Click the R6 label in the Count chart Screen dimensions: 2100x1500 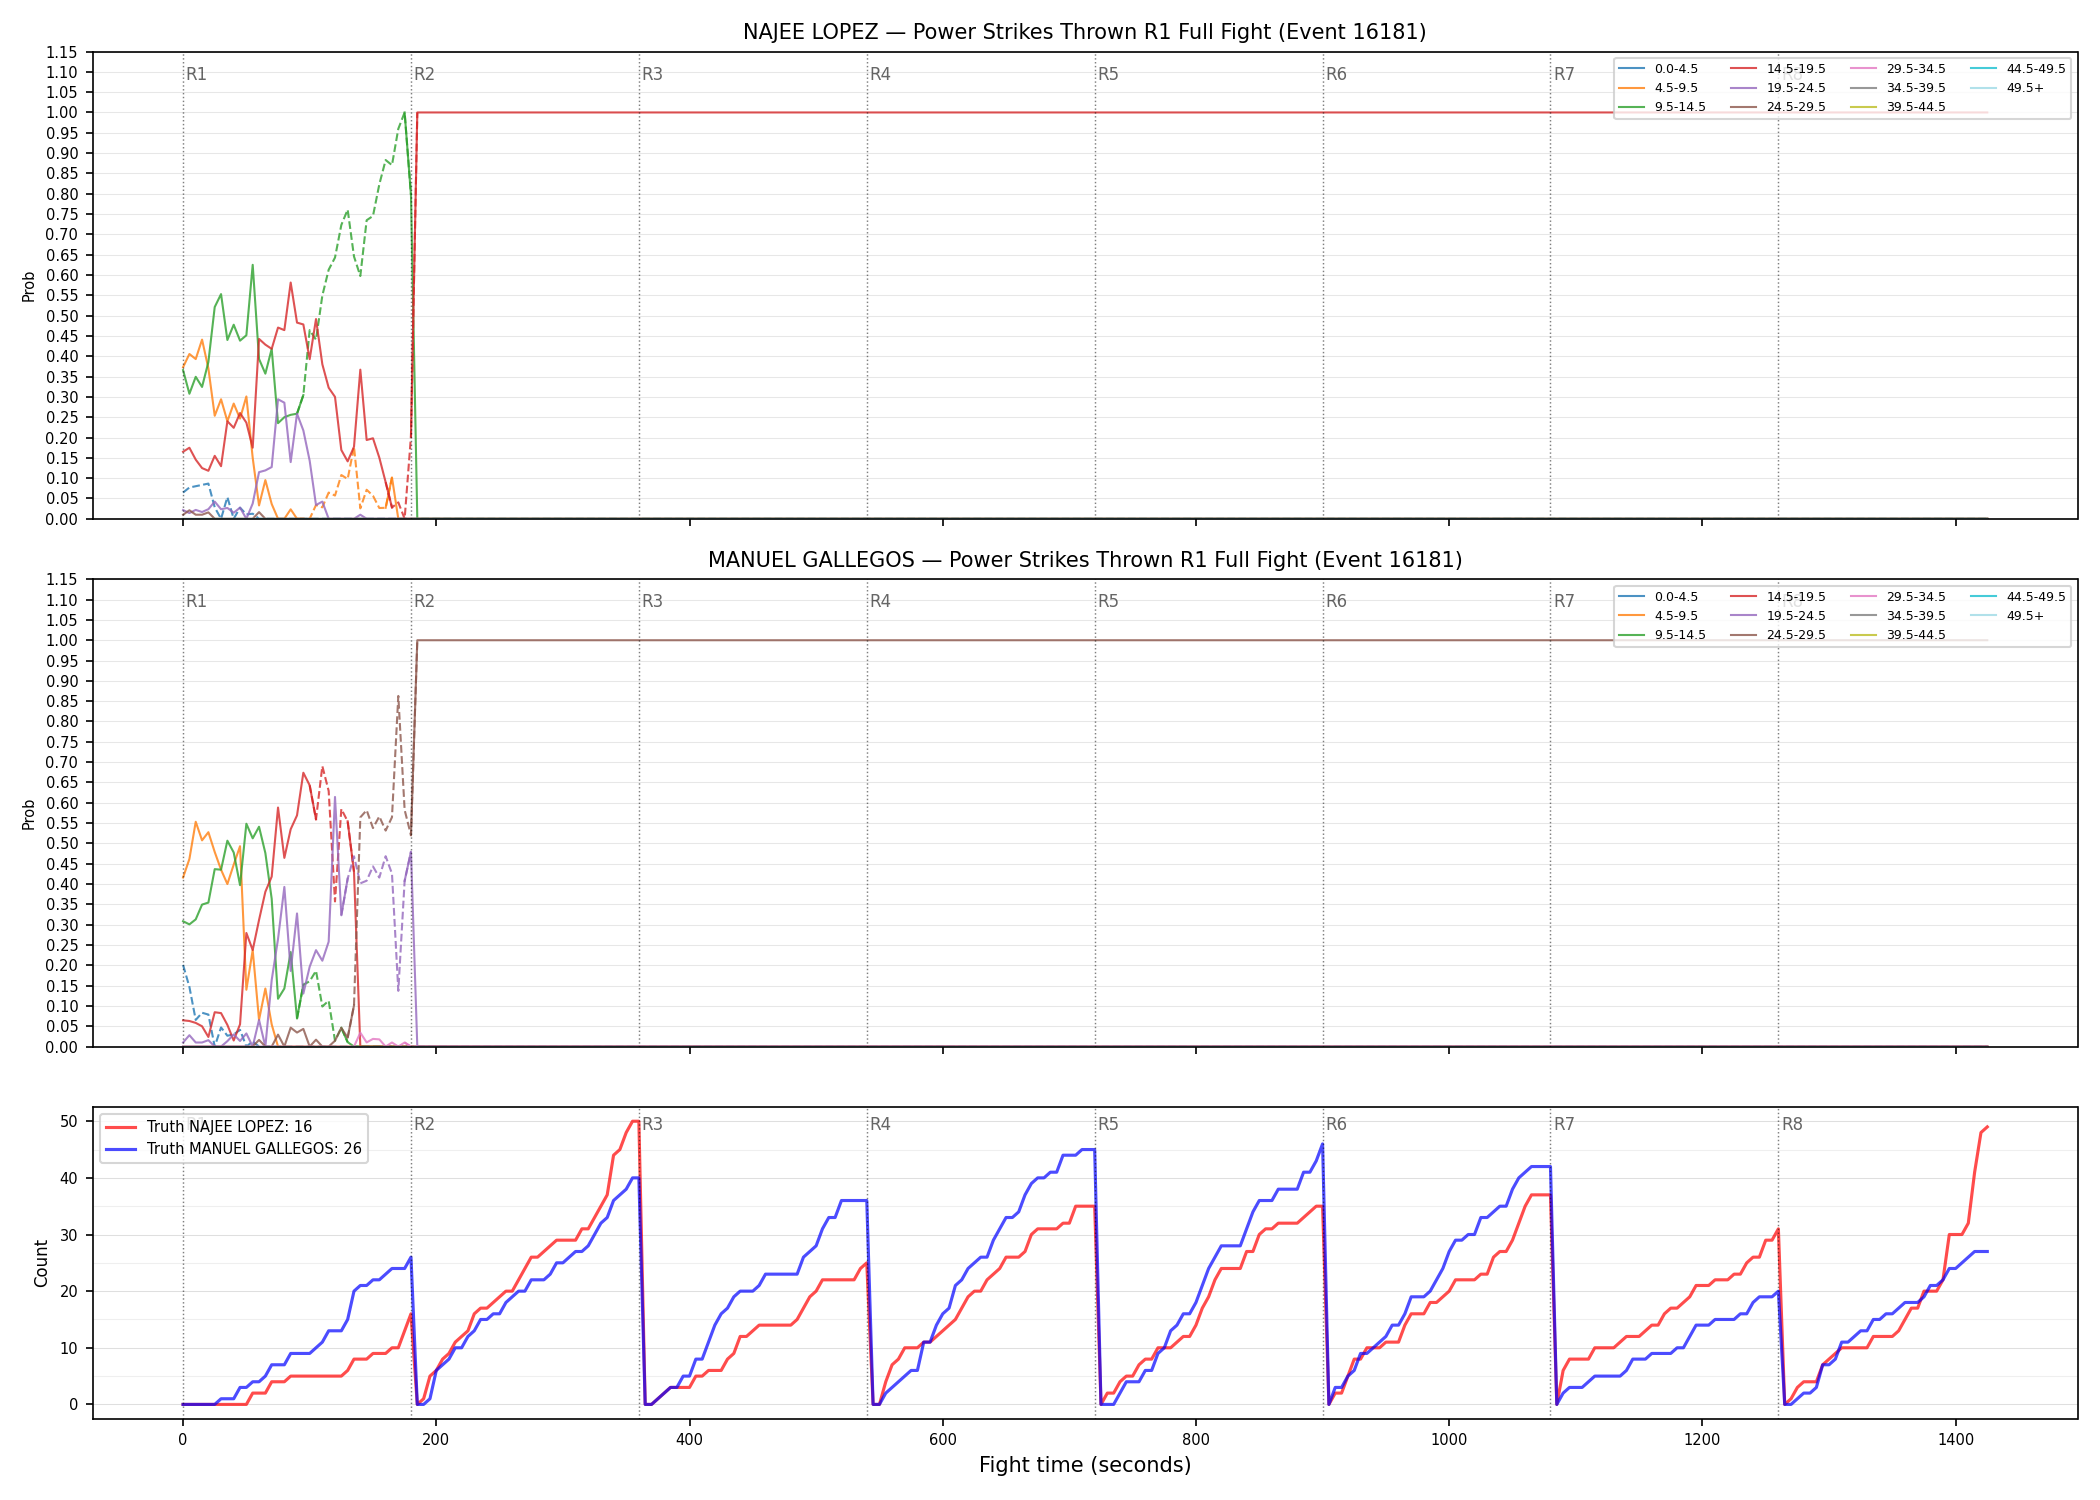pyautogui.click(x=1336, y=1124)
